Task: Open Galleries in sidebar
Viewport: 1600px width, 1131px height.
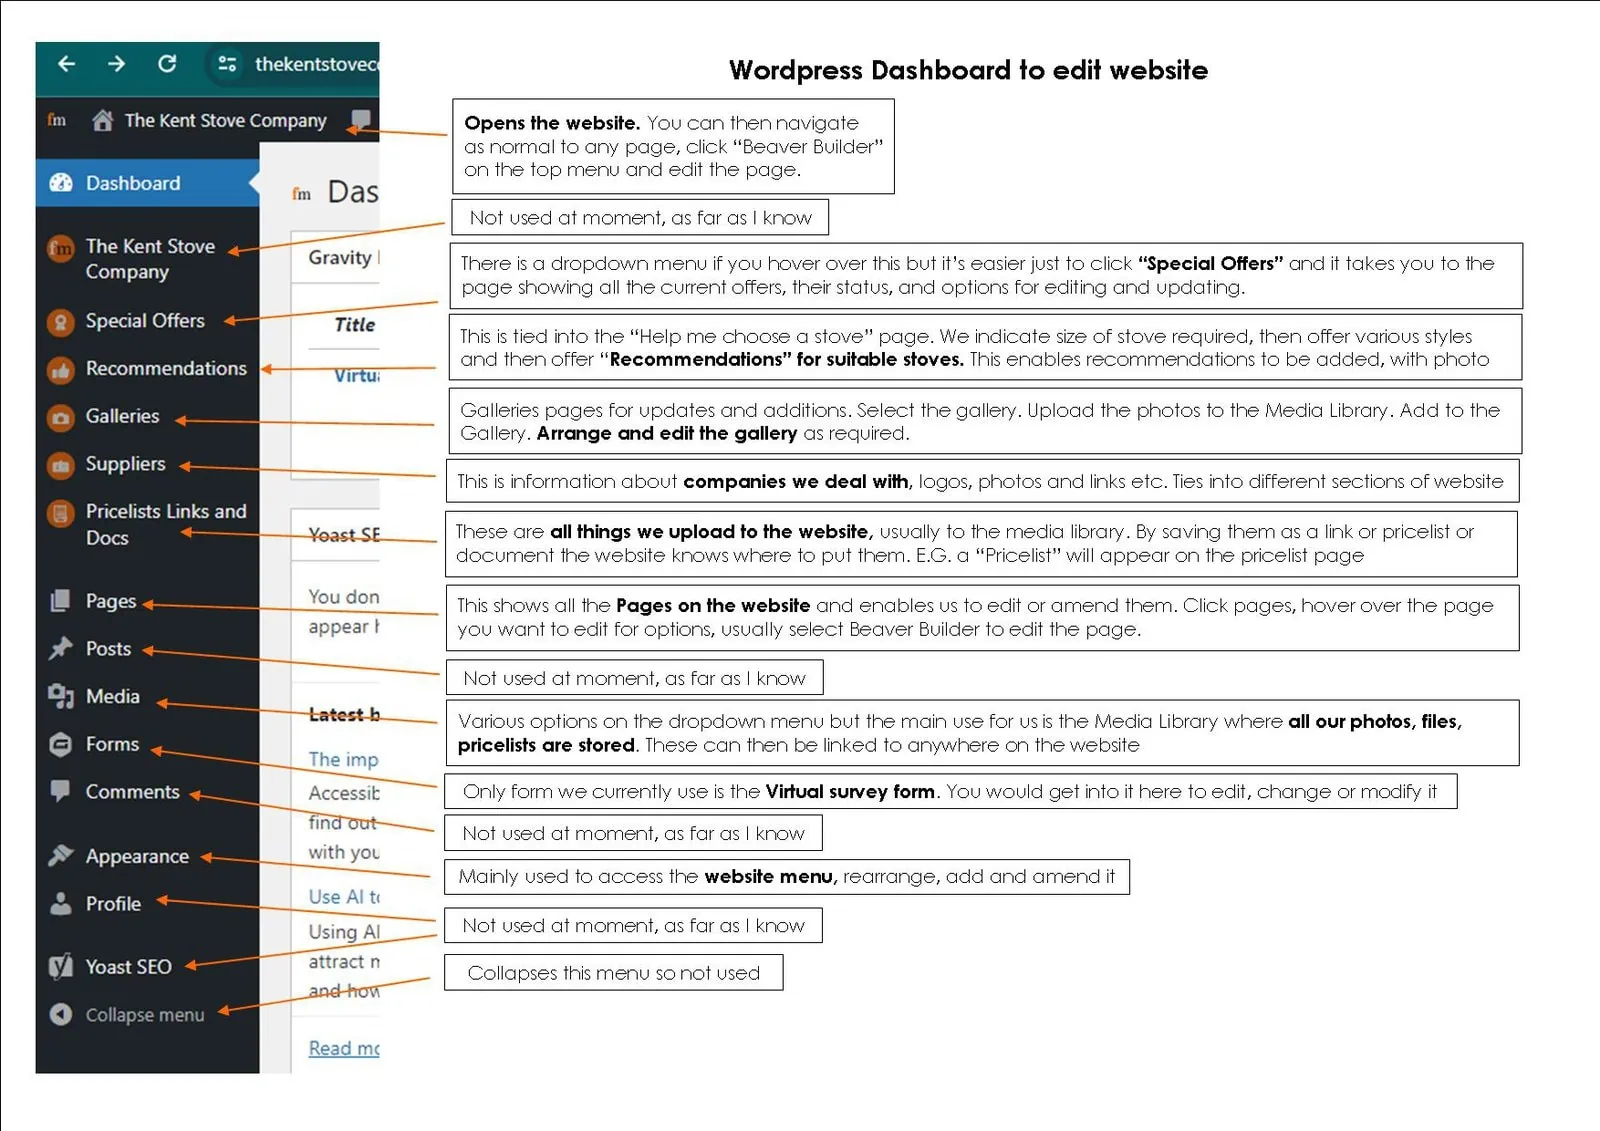Action: pyautogui.click(x=122, y=416)
